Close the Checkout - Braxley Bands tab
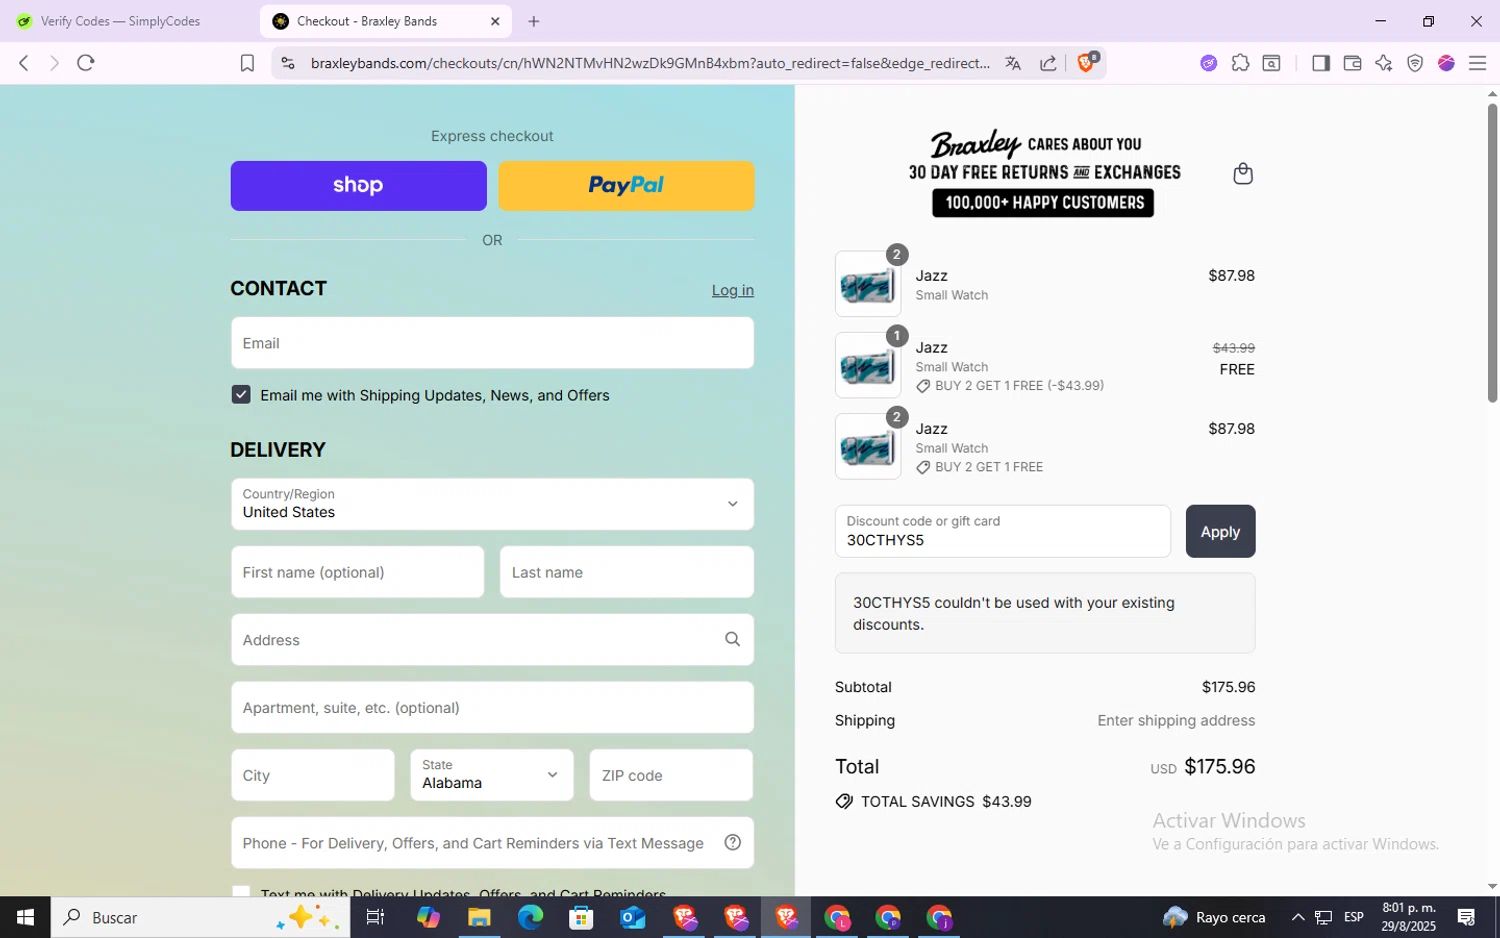The height and width of the screenshot is (938, 1500). [x=495, y=21]
